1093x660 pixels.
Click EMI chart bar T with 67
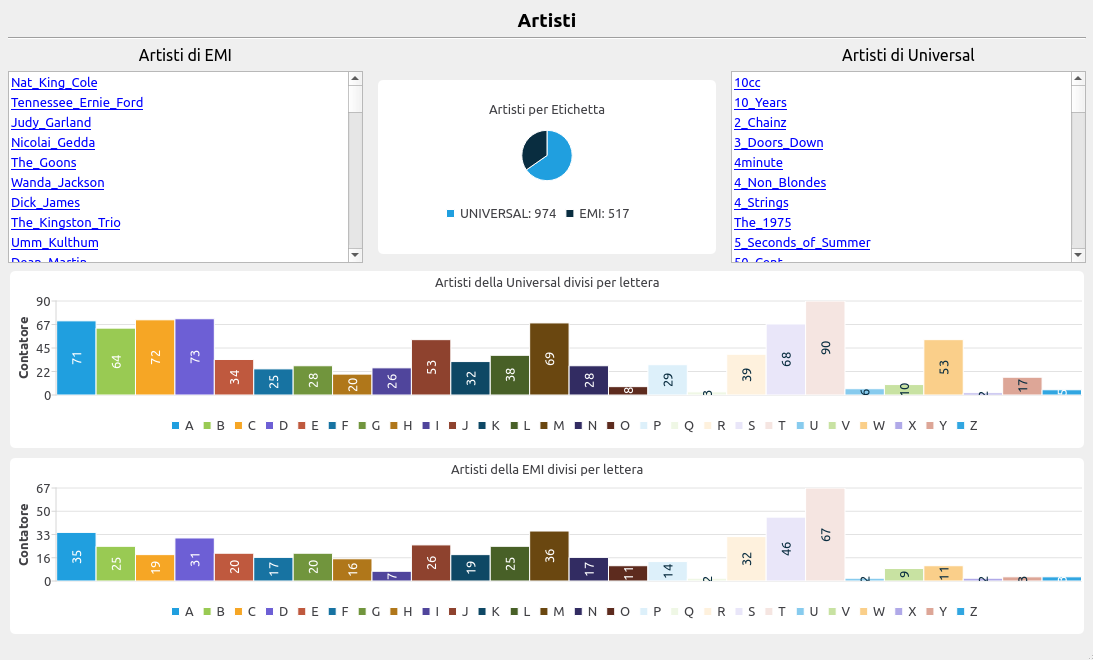click(x=825, y=535)
